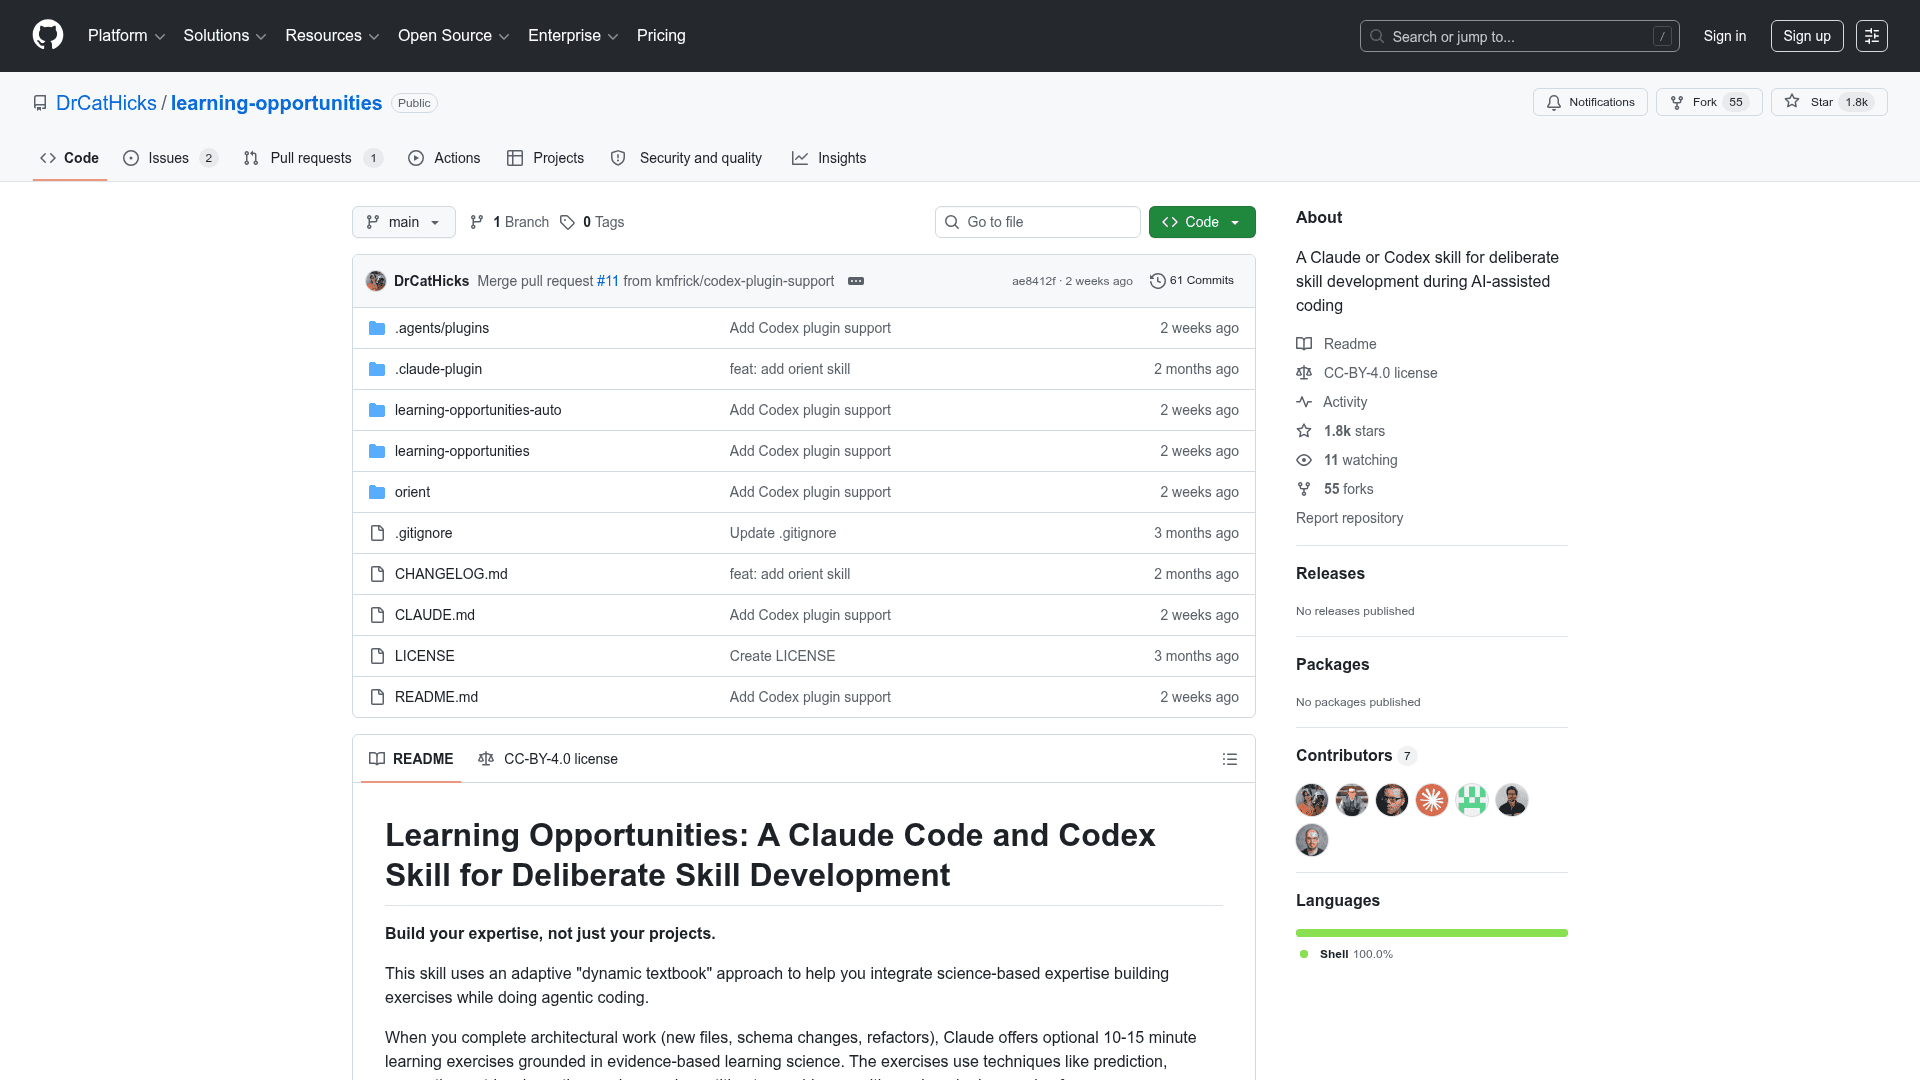
Task: View the 1 Branch list
Action: point(509,222)
